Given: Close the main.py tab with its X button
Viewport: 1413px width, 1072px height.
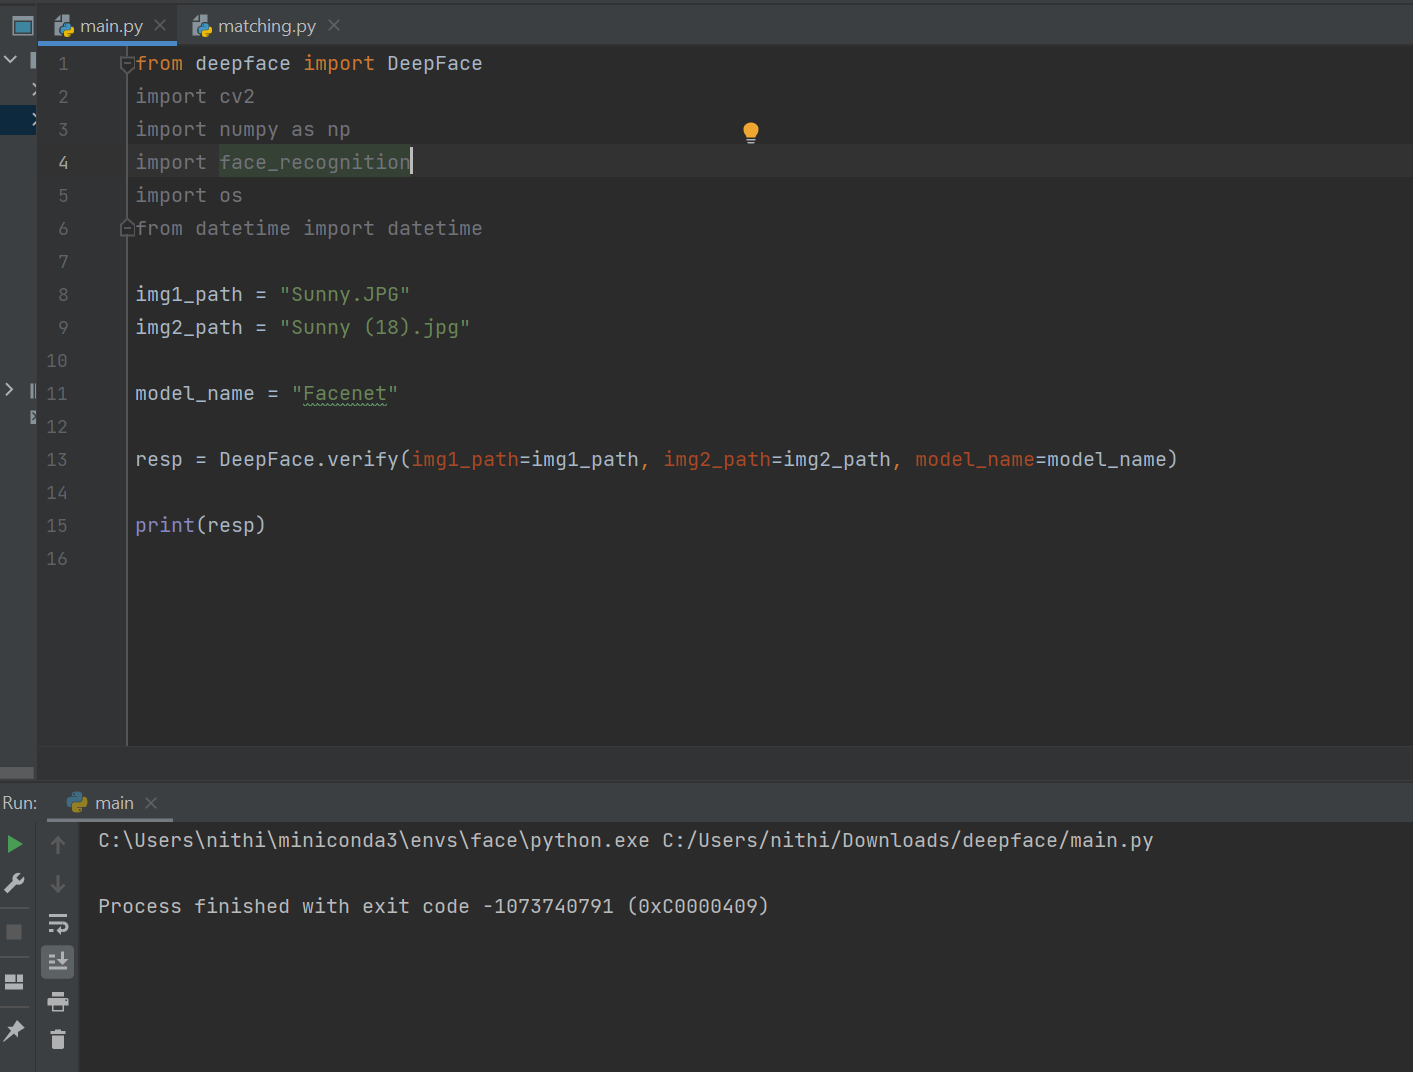Looking at the screenshot, I should [162, 24].
